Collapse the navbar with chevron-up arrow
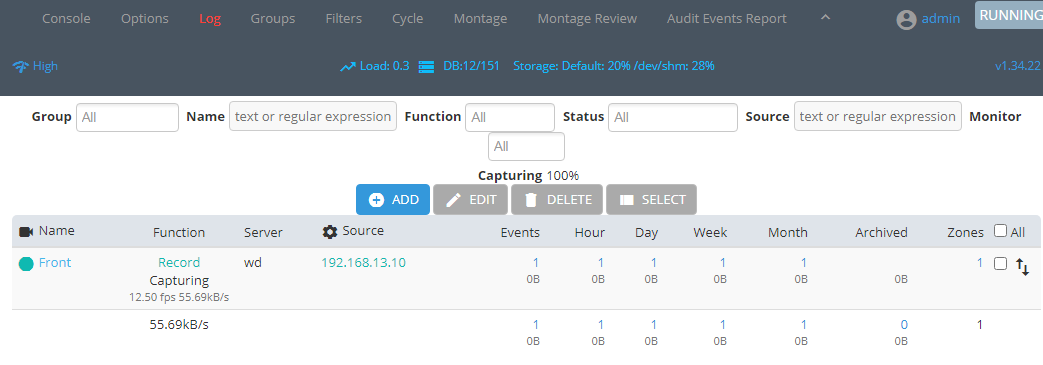The width and height of the screenshot is (1043, 365). (825, 17)
